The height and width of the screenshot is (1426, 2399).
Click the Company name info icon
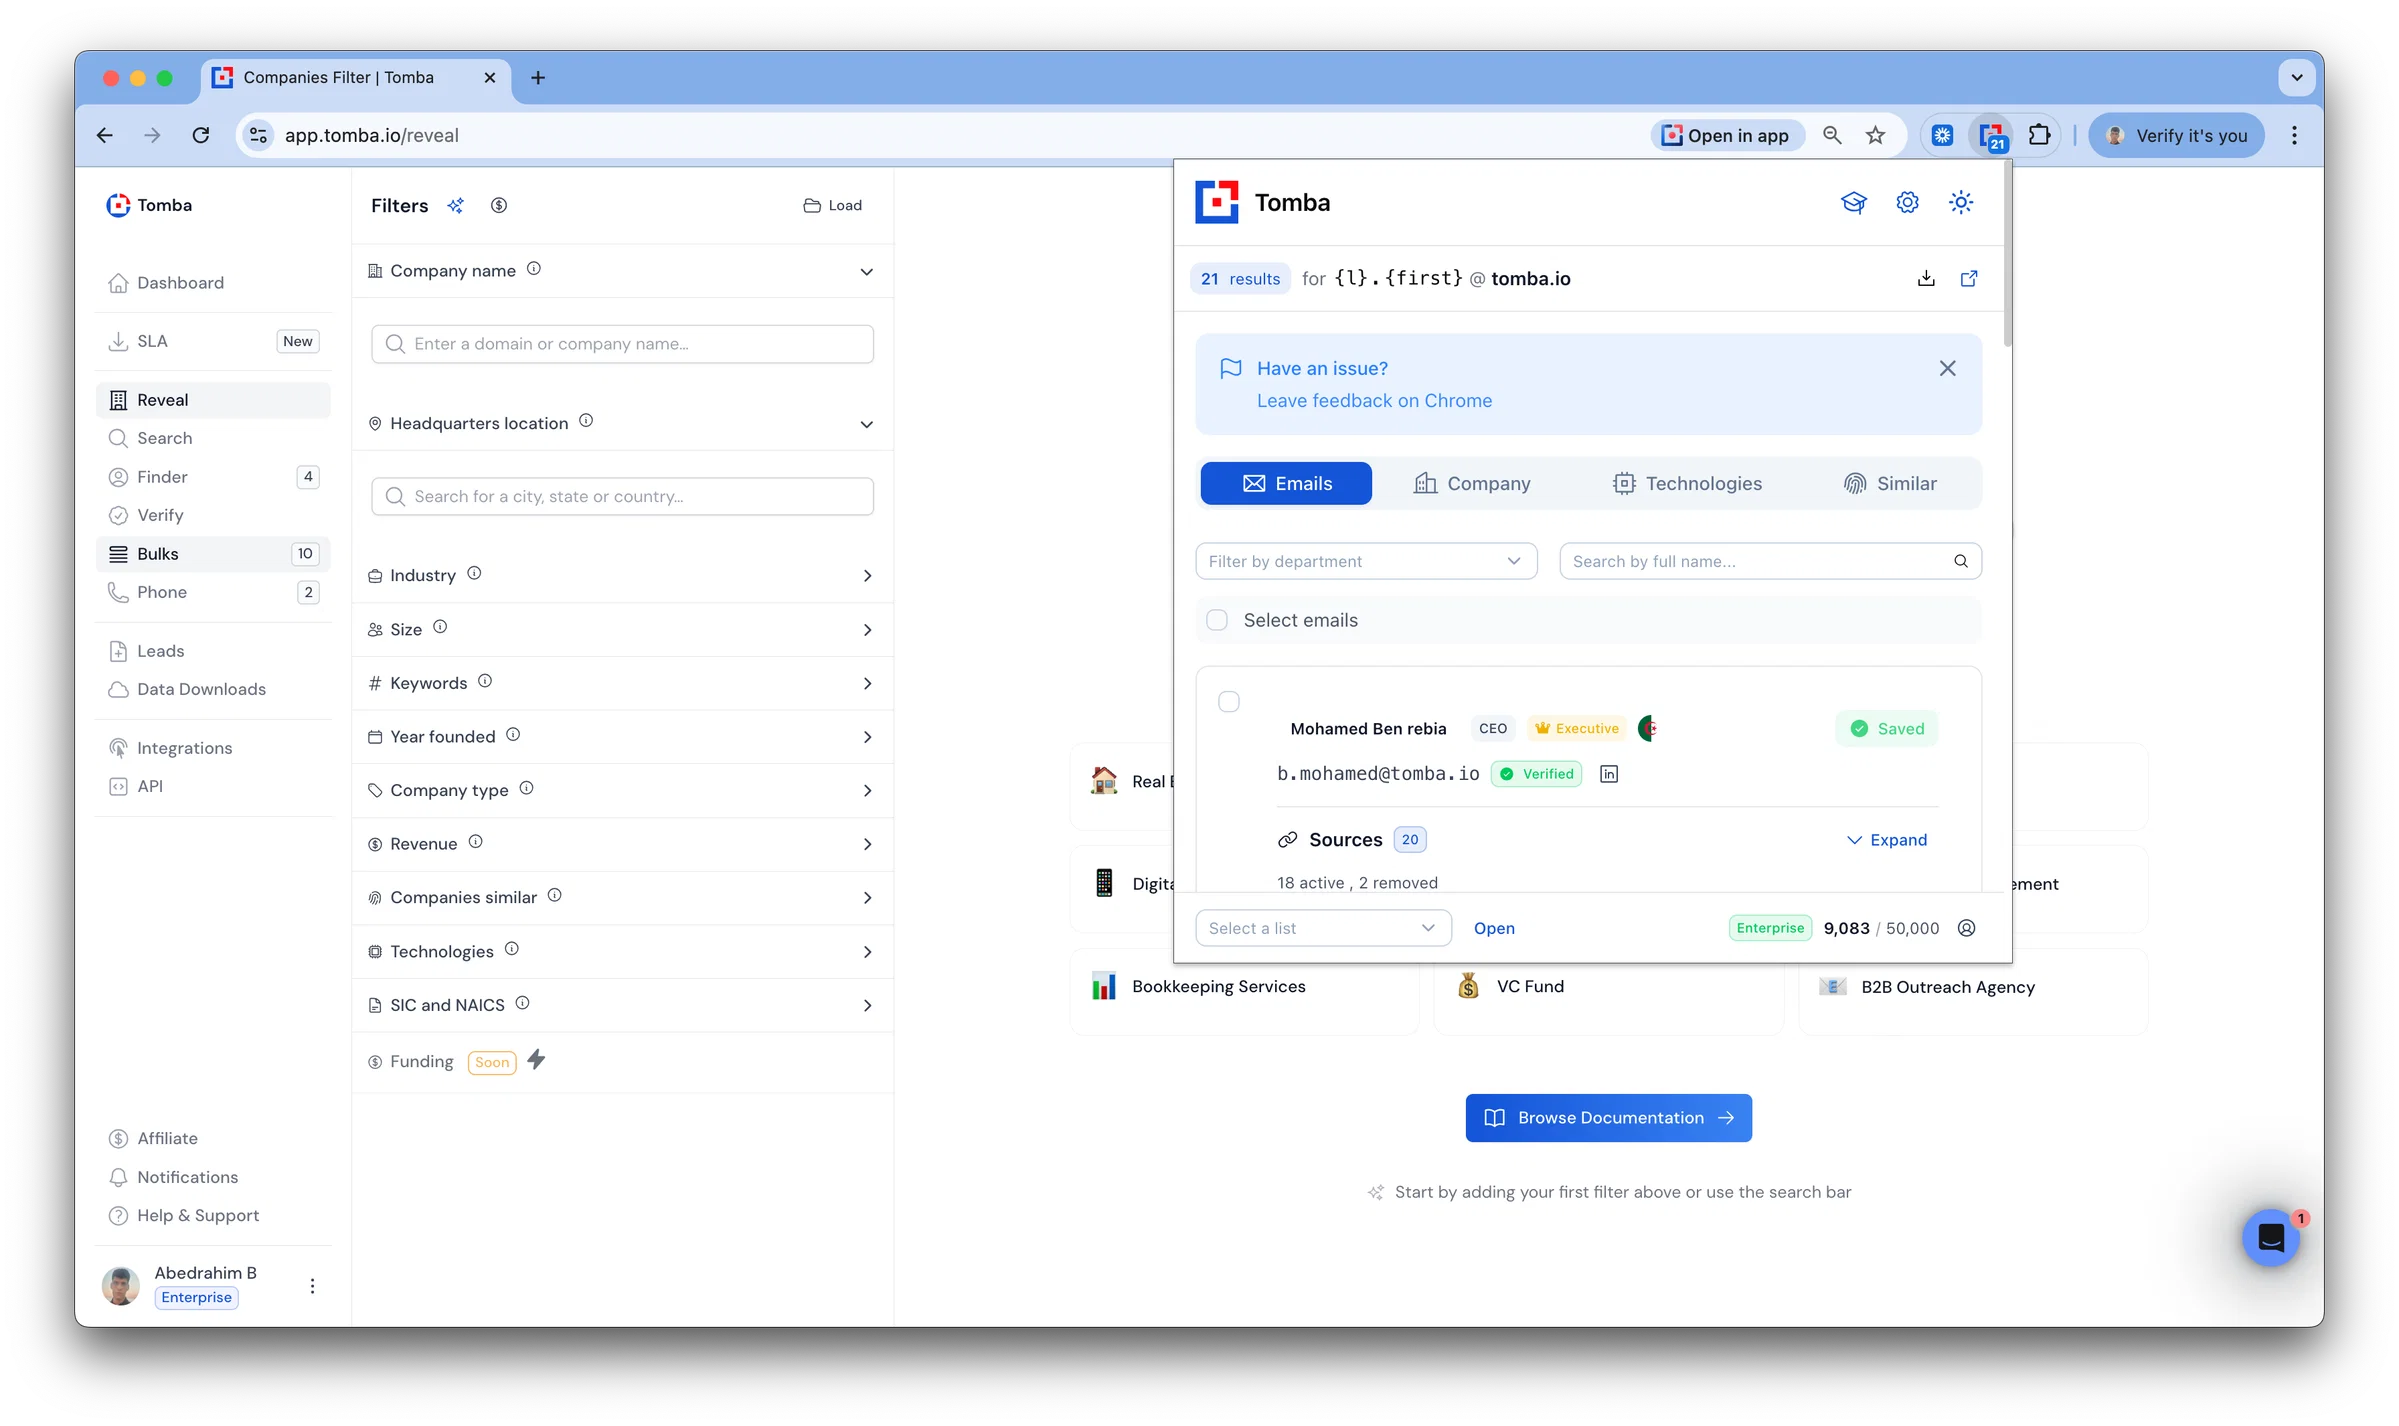[534, 269]
